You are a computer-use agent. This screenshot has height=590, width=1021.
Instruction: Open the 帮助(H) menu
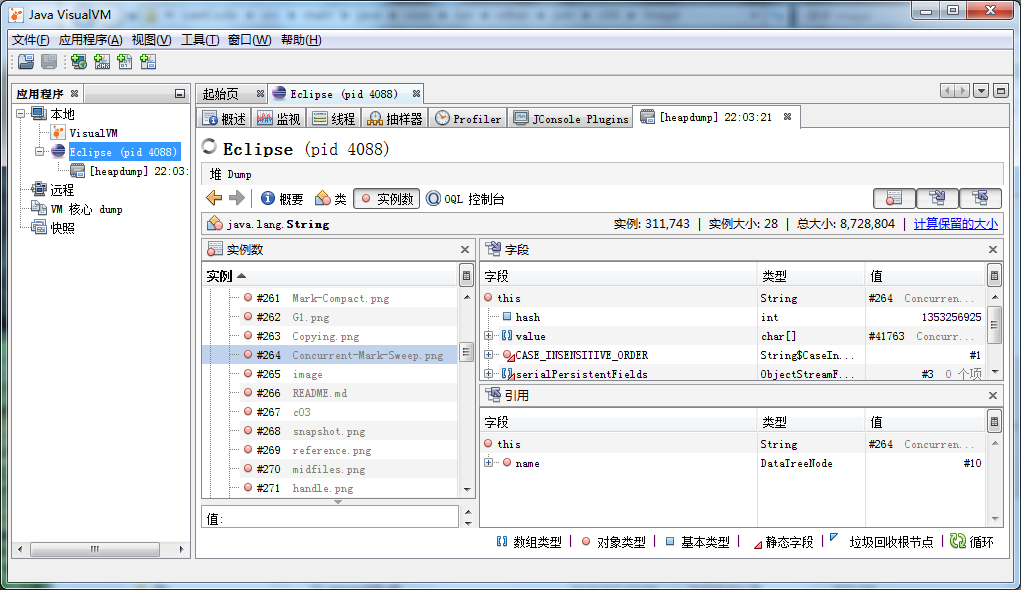[301, 40]
